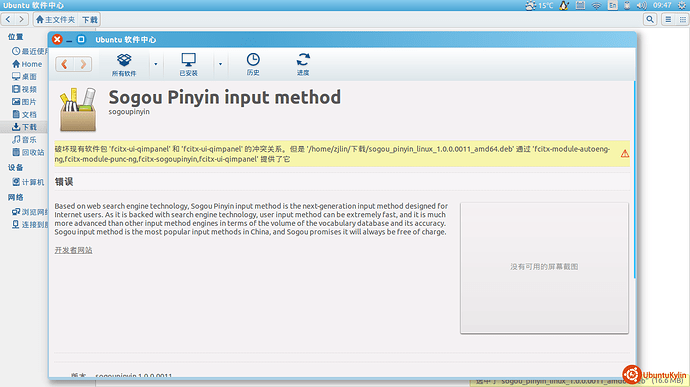Open 音乐 in file manager sidebar
This screenshot has height=387, width=690.
pyautogui.click(x=24, y=140)
